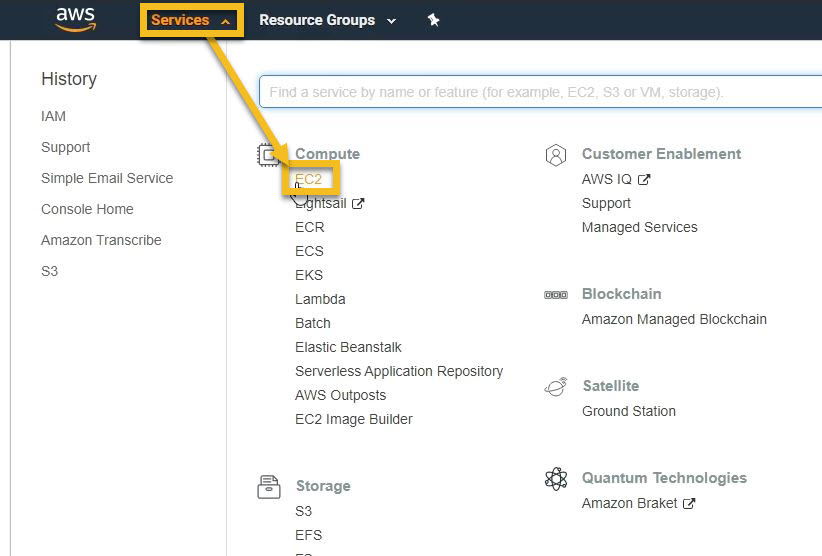Click the Compute category heading
Viewport: 822px width, 556px height.
(x=328, y=154)
